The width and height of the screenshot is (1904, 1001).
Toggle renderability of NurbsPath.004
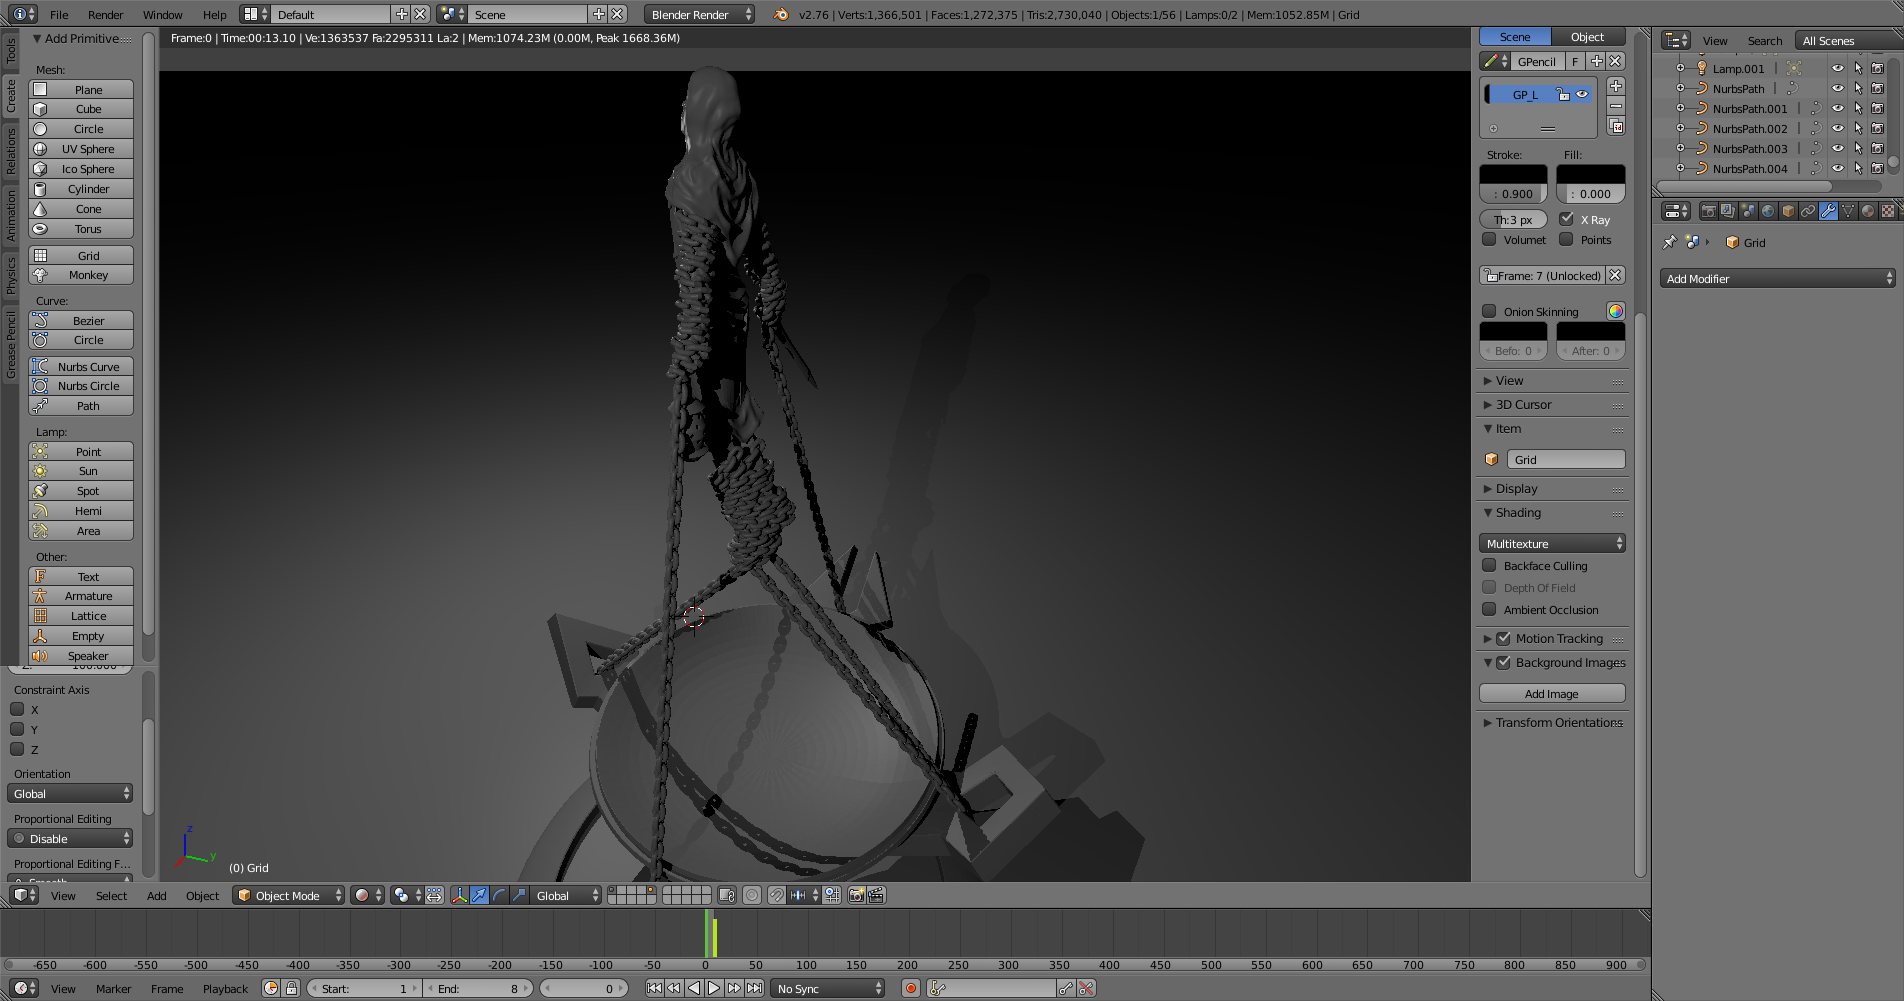(x=1878, y=168)
